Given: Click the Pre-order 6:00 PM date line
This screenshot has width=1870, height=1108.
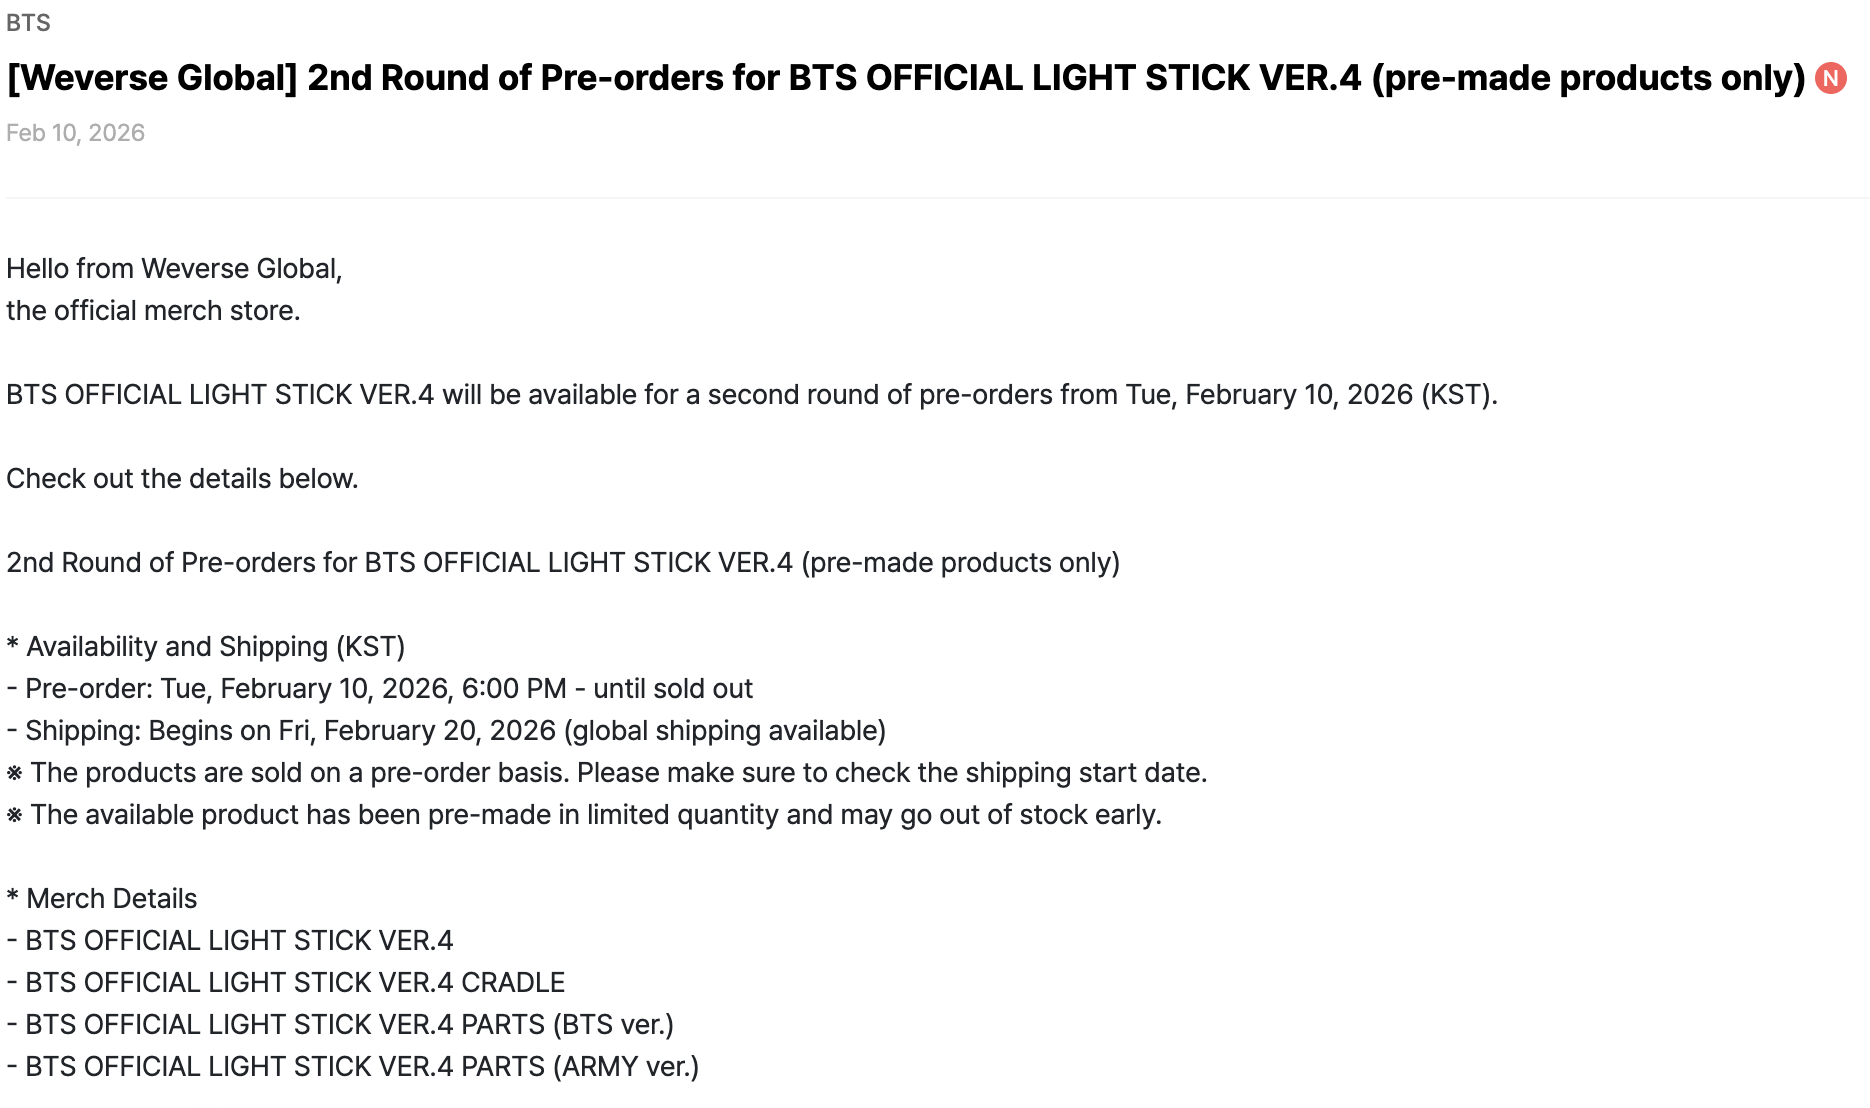Looking at the screenshot, I should 379,689.
